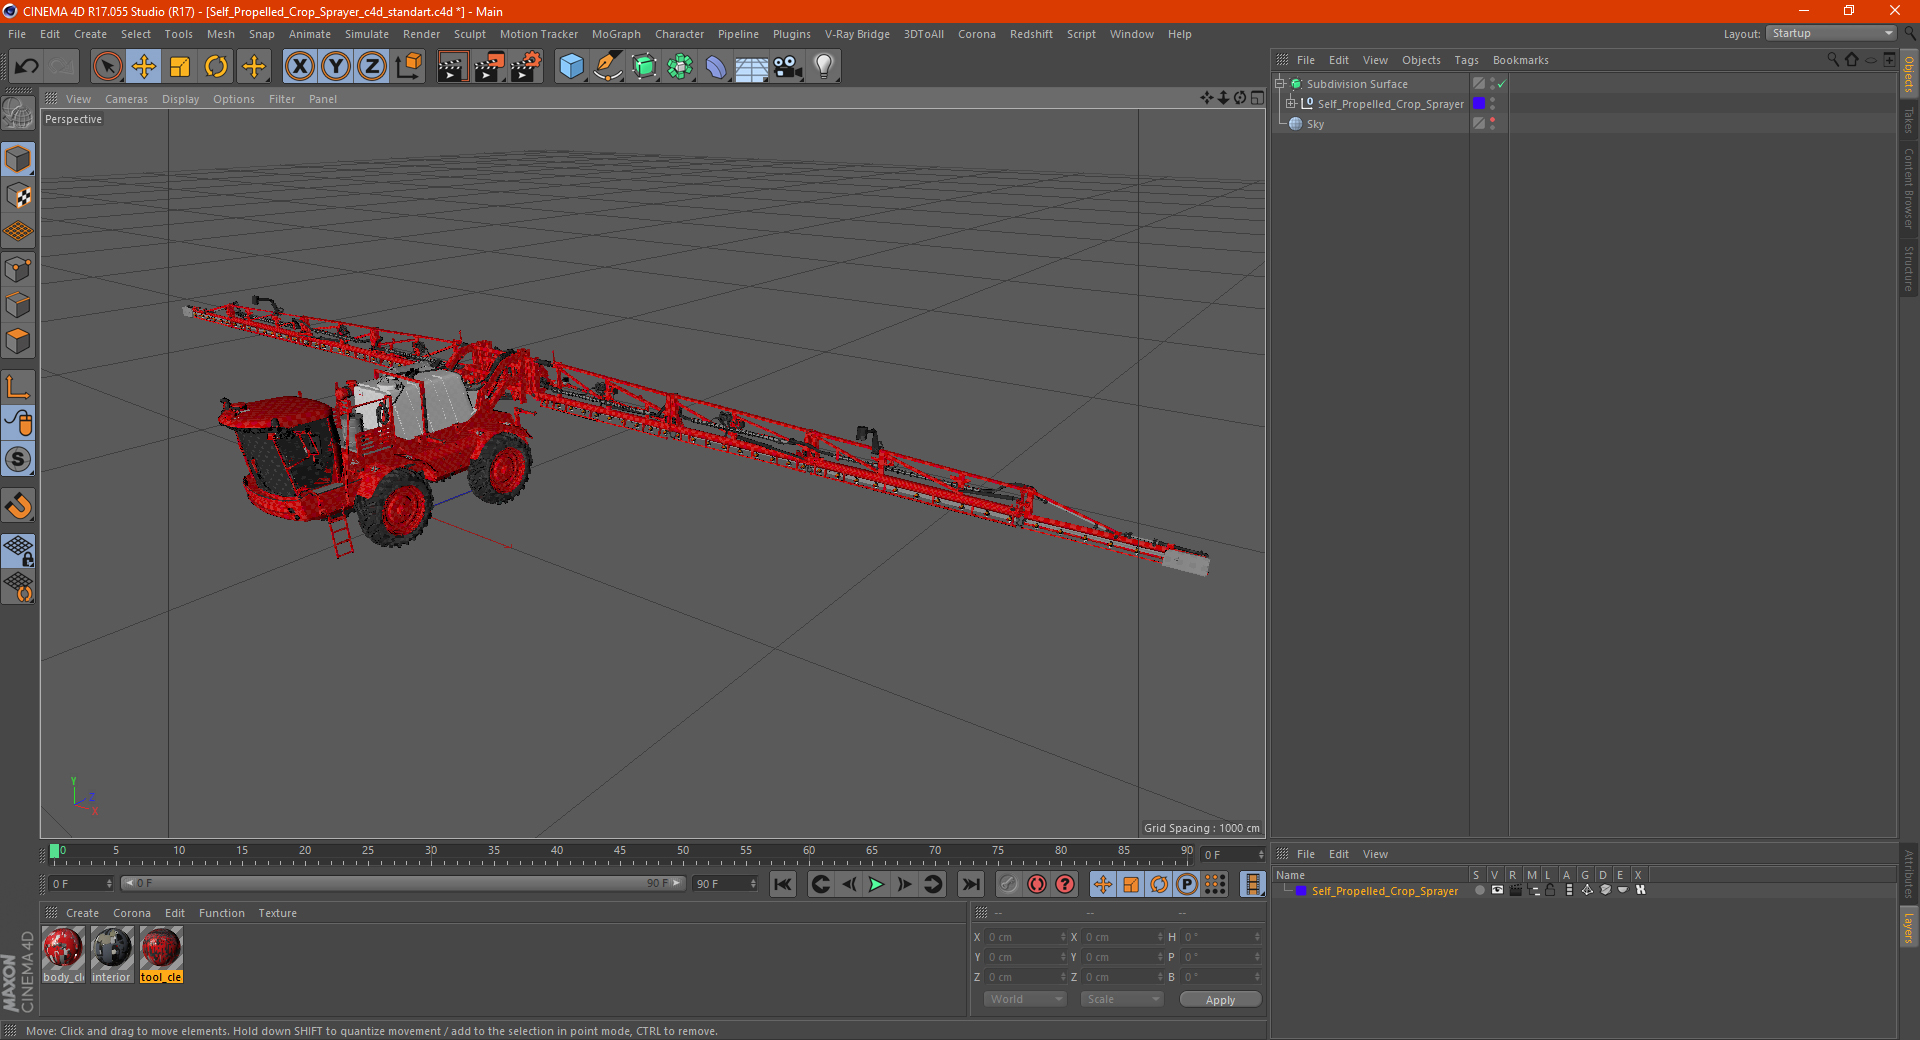This screenshot has width=1920, height=1040.
Task: Select the Live Selection tool
Action: pos(107,67)
